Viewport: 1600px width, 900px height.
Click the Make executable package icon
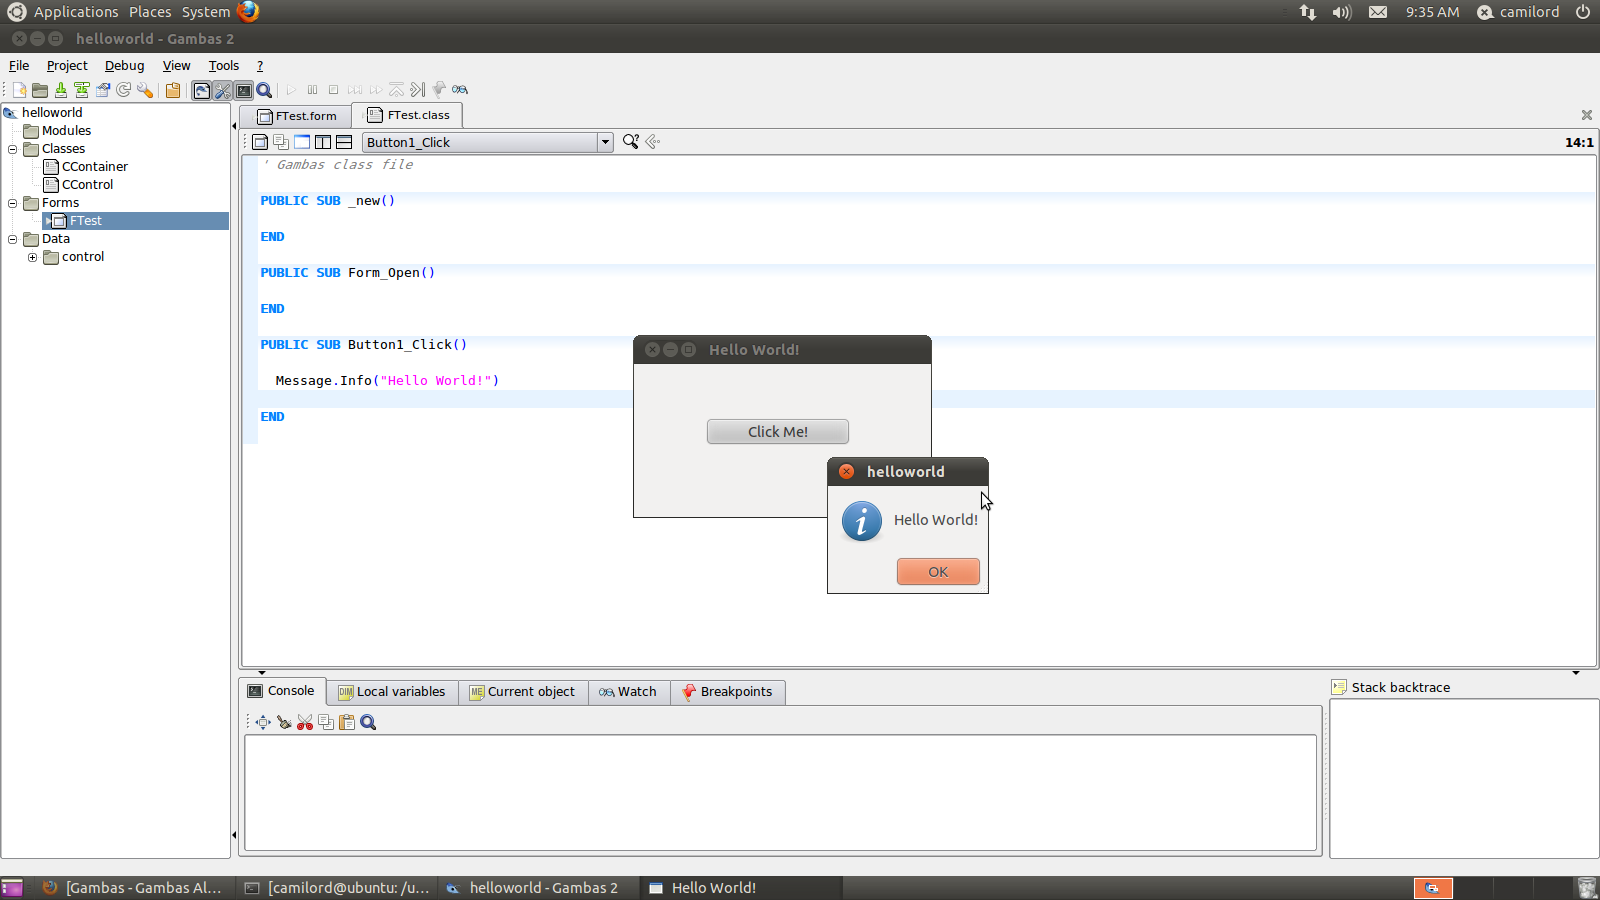point(173,90)
